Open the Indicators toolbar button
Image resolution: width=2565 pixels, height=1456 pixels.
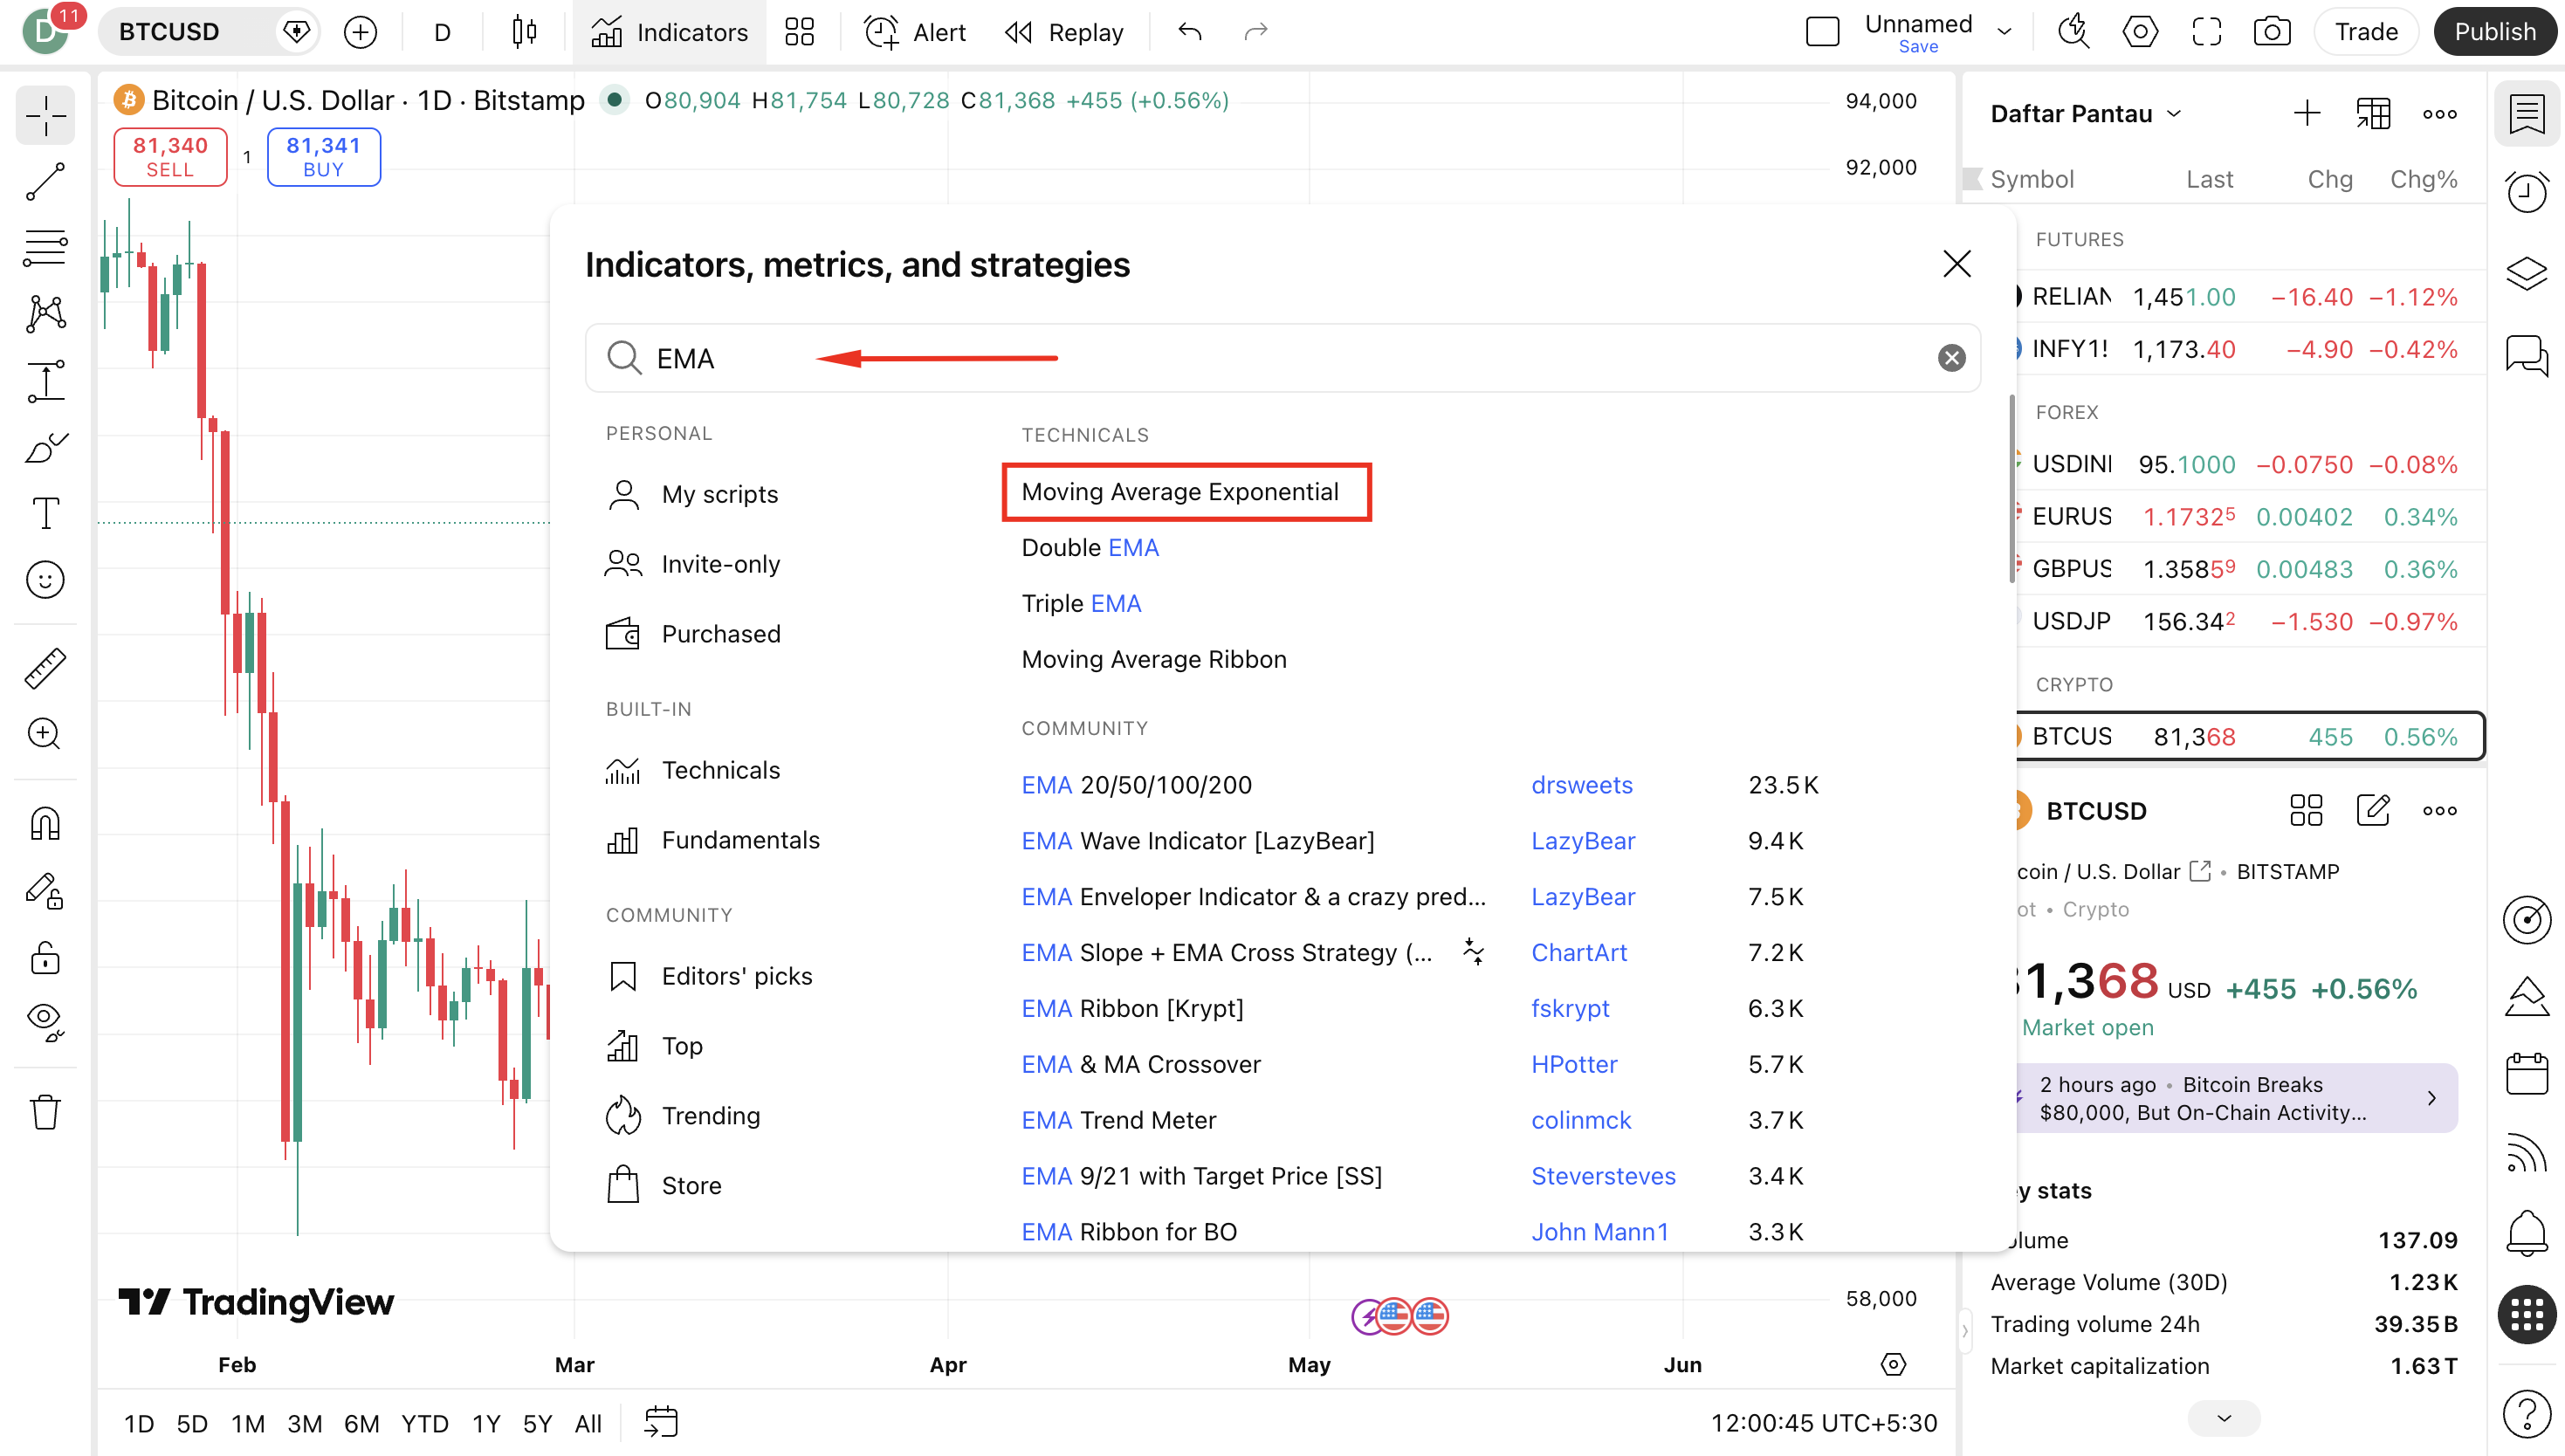(669, 32)
